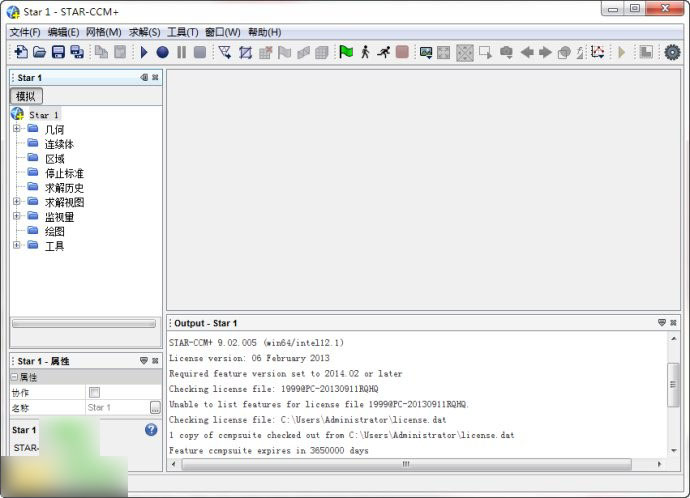Open the 编辑(E) menu
Screen dimensions: 690x498
tap(63, 32)
